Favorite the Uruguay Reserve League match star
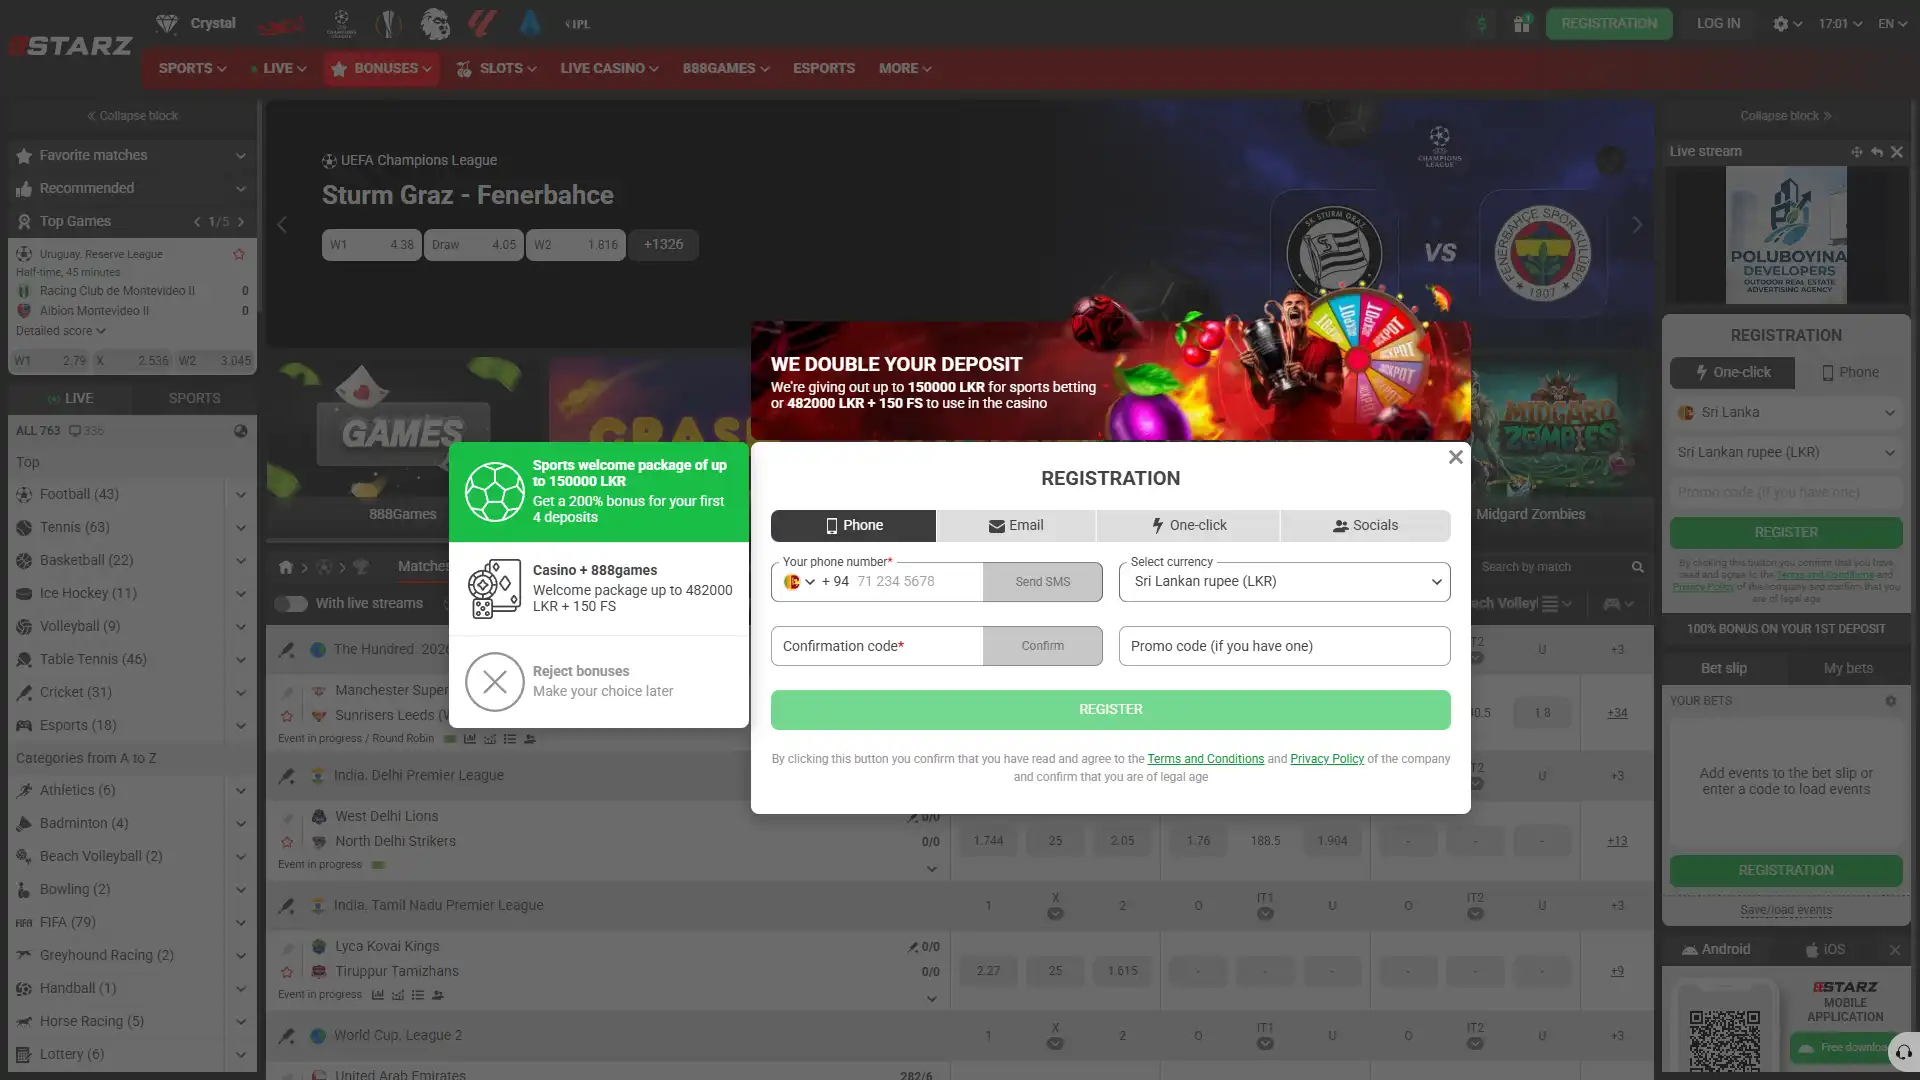The height and width of the screenshot is (1080, 1920). point(239,254)
